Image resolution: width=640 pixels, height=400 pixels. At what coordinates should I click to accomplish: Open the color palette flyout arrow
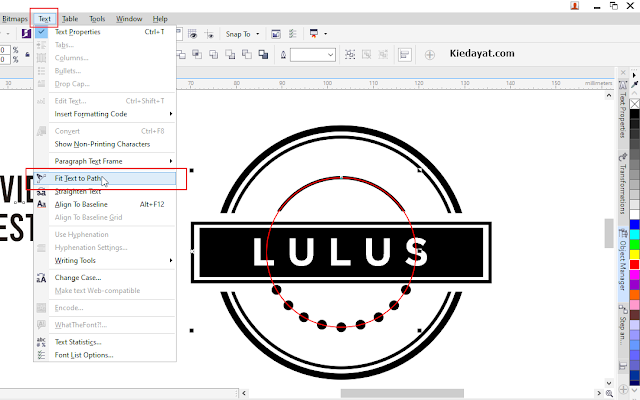coord(634,75)
